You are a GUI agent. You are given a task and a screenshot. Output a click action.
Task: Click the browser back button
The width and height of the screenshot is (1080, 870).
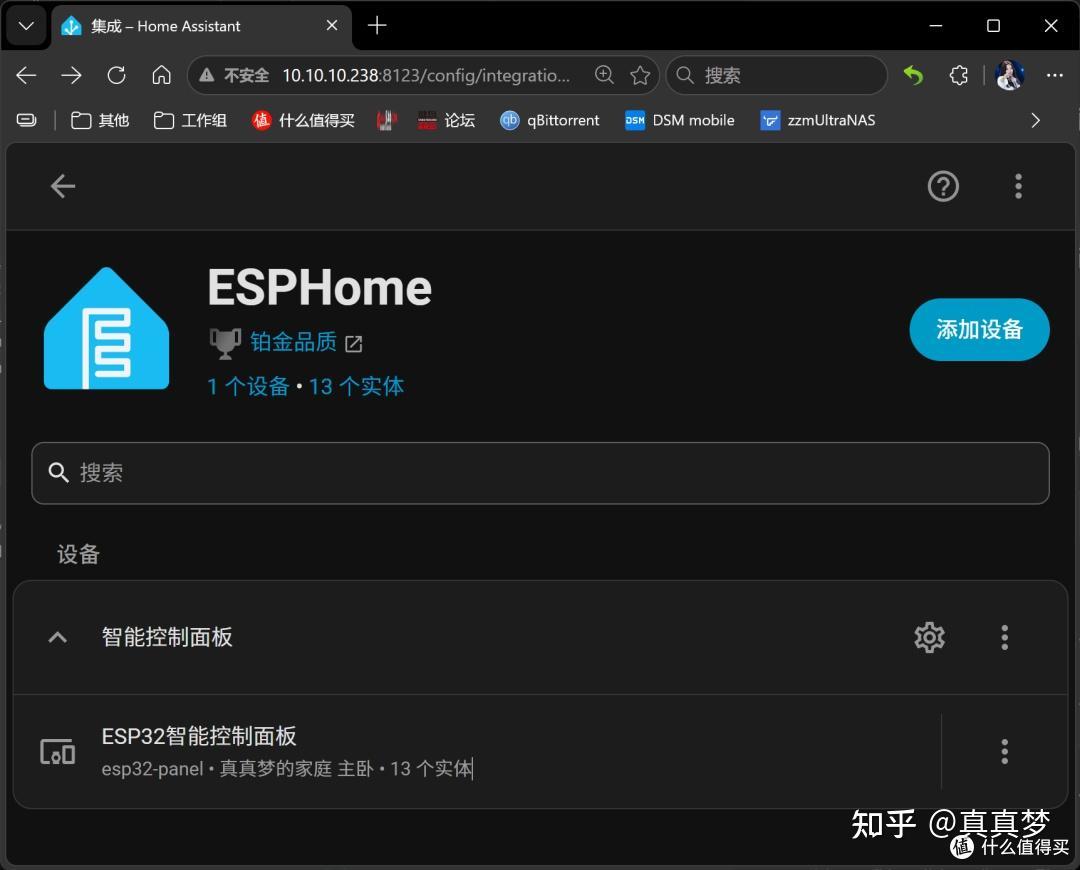pyautogui.click(x=26, y=75)
